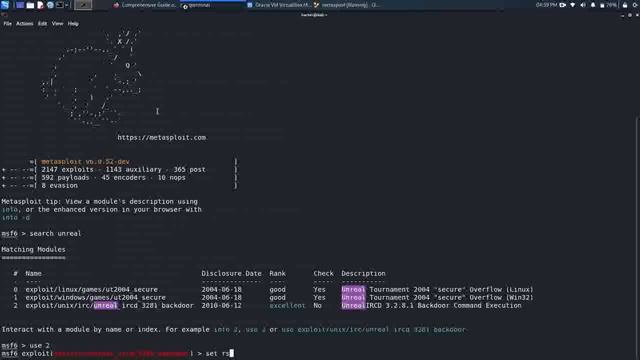Click the highlighted active app button in panel
Viewport: 640px width, 360px height.
pos(83,5)
